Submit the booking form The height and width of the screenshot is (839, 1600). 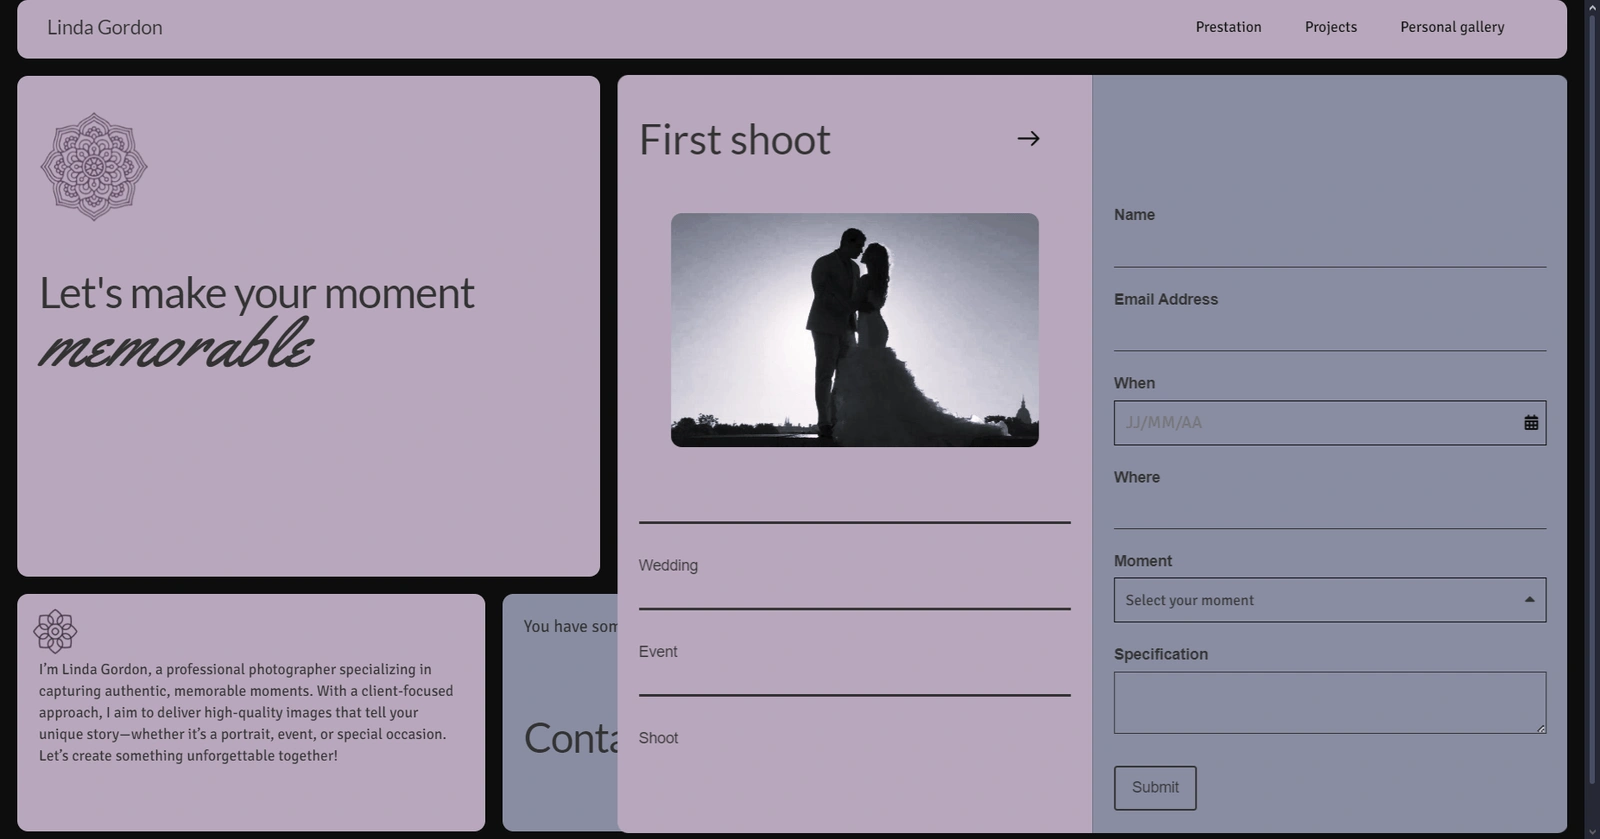pyautogui.click(x=1155, y=788)
